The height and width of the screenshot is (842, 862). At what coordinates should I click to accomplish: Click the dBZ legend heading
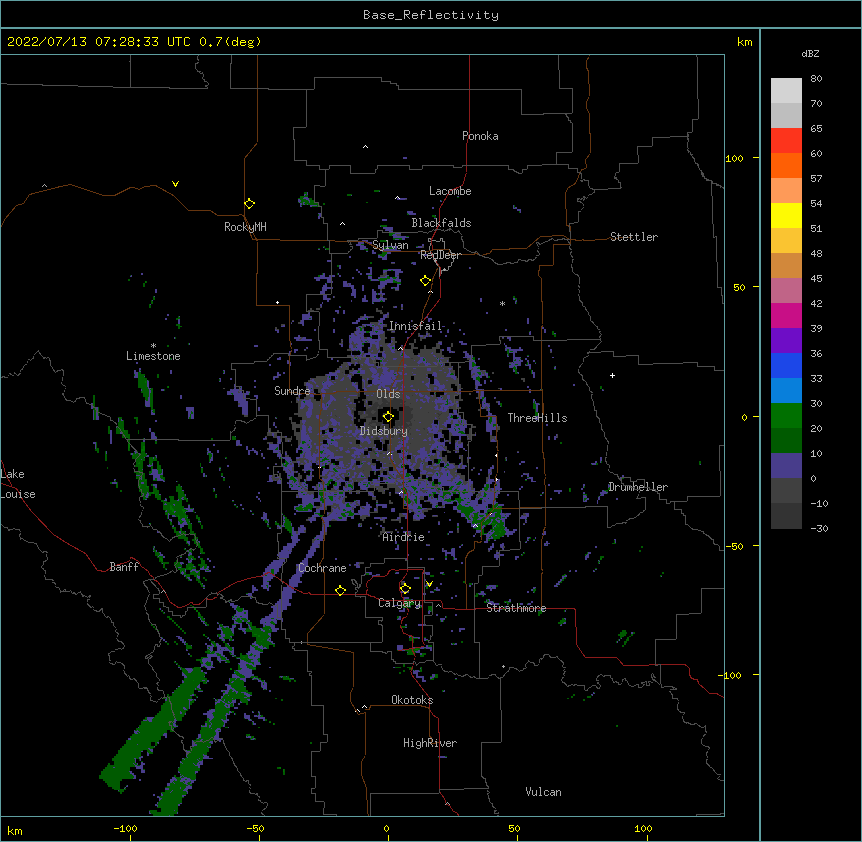(810, 53)
